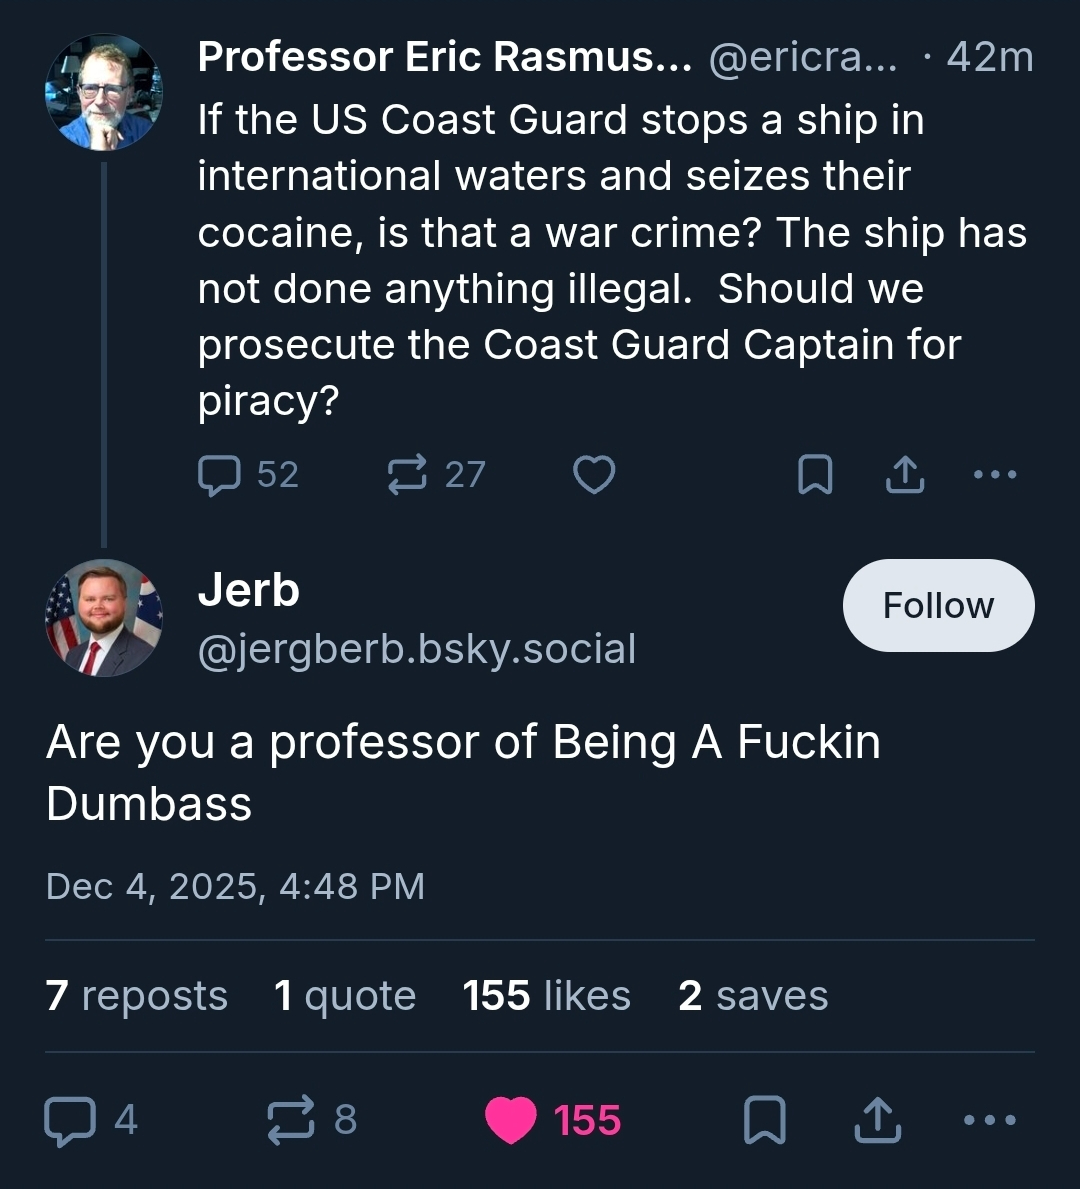The height and width of the screenshot is (1189, 1080).
Task: Save Jerb's post with bookmark icon
Action: pyautogui.click(x=765, y=1120)
